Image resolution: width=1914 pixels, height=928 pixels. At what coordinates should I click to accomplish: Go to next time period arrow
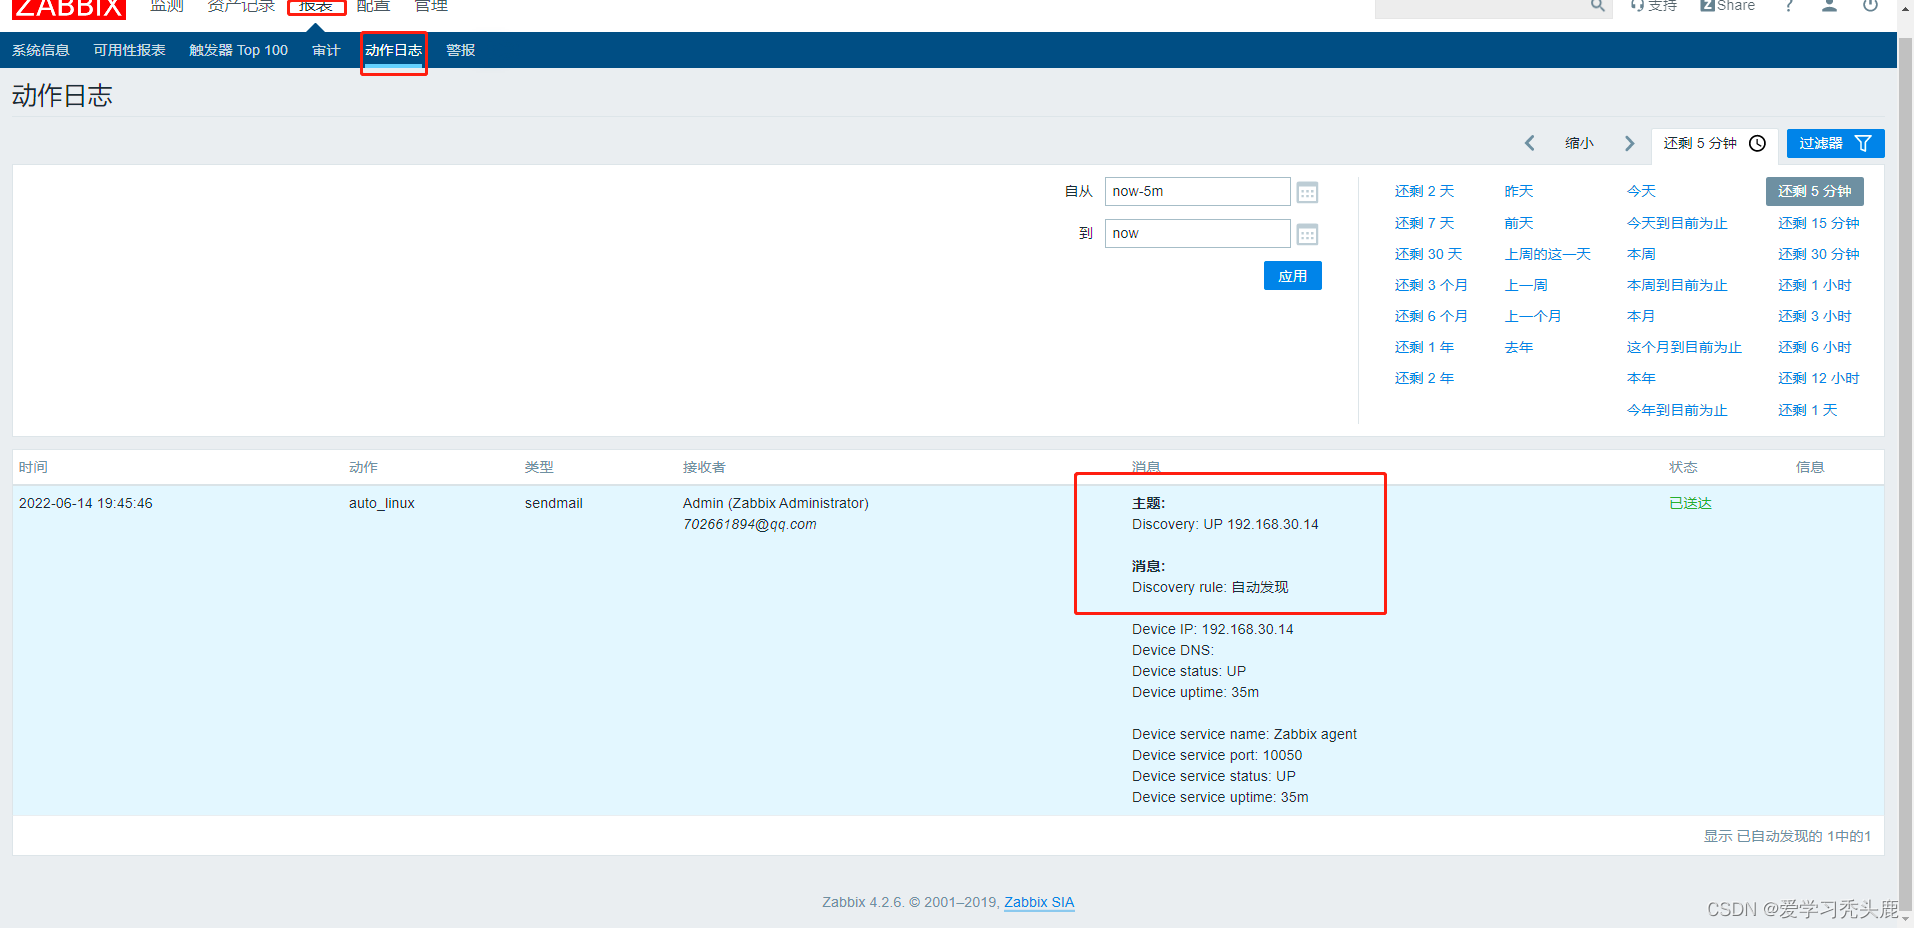pos(1630,143)
